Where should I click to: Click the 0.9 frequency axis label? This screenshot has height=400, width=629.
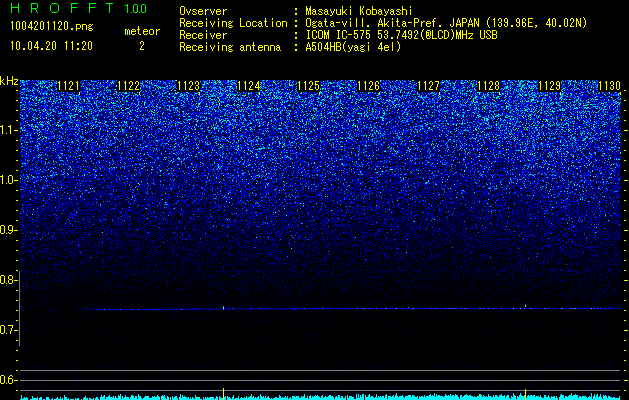[7, 230]
